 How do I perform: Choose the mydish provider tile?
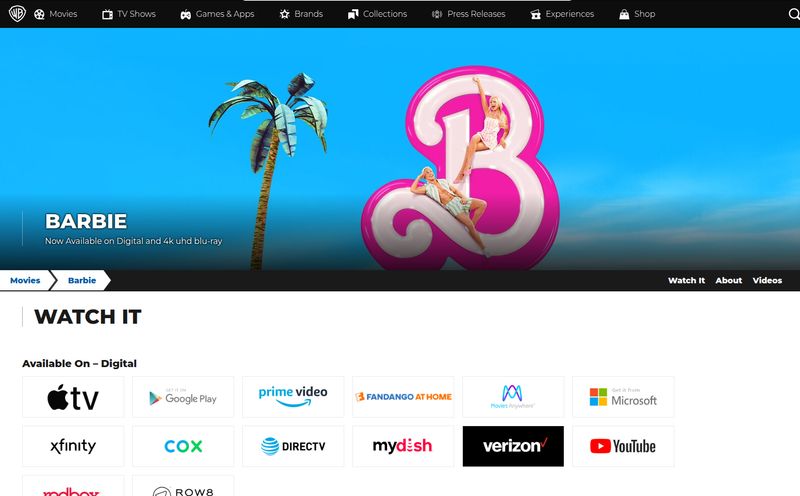(403, 446)
